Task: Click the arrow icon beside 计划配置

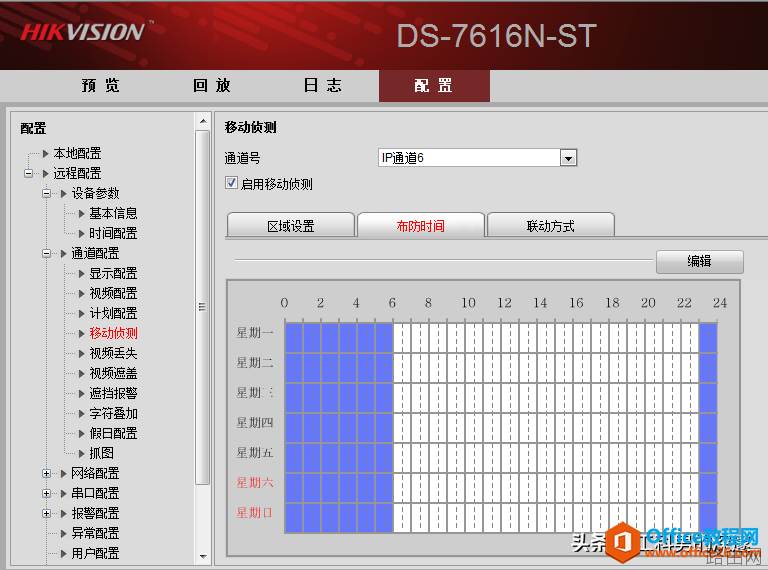Action: 82,313
